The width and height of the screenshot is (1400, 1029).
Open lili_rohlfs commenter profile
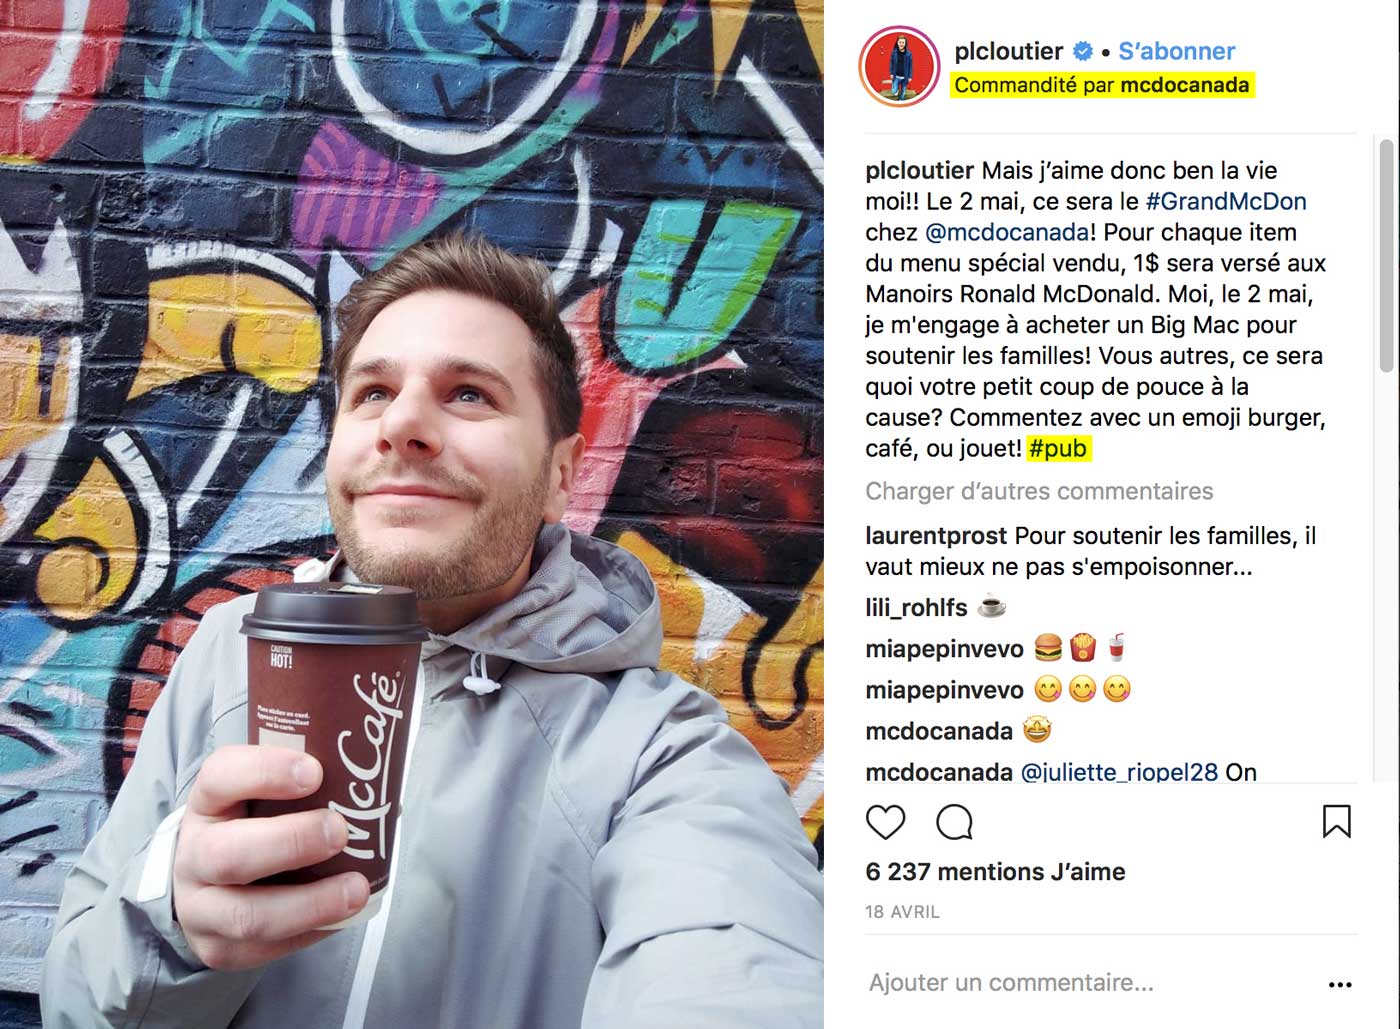916,608
